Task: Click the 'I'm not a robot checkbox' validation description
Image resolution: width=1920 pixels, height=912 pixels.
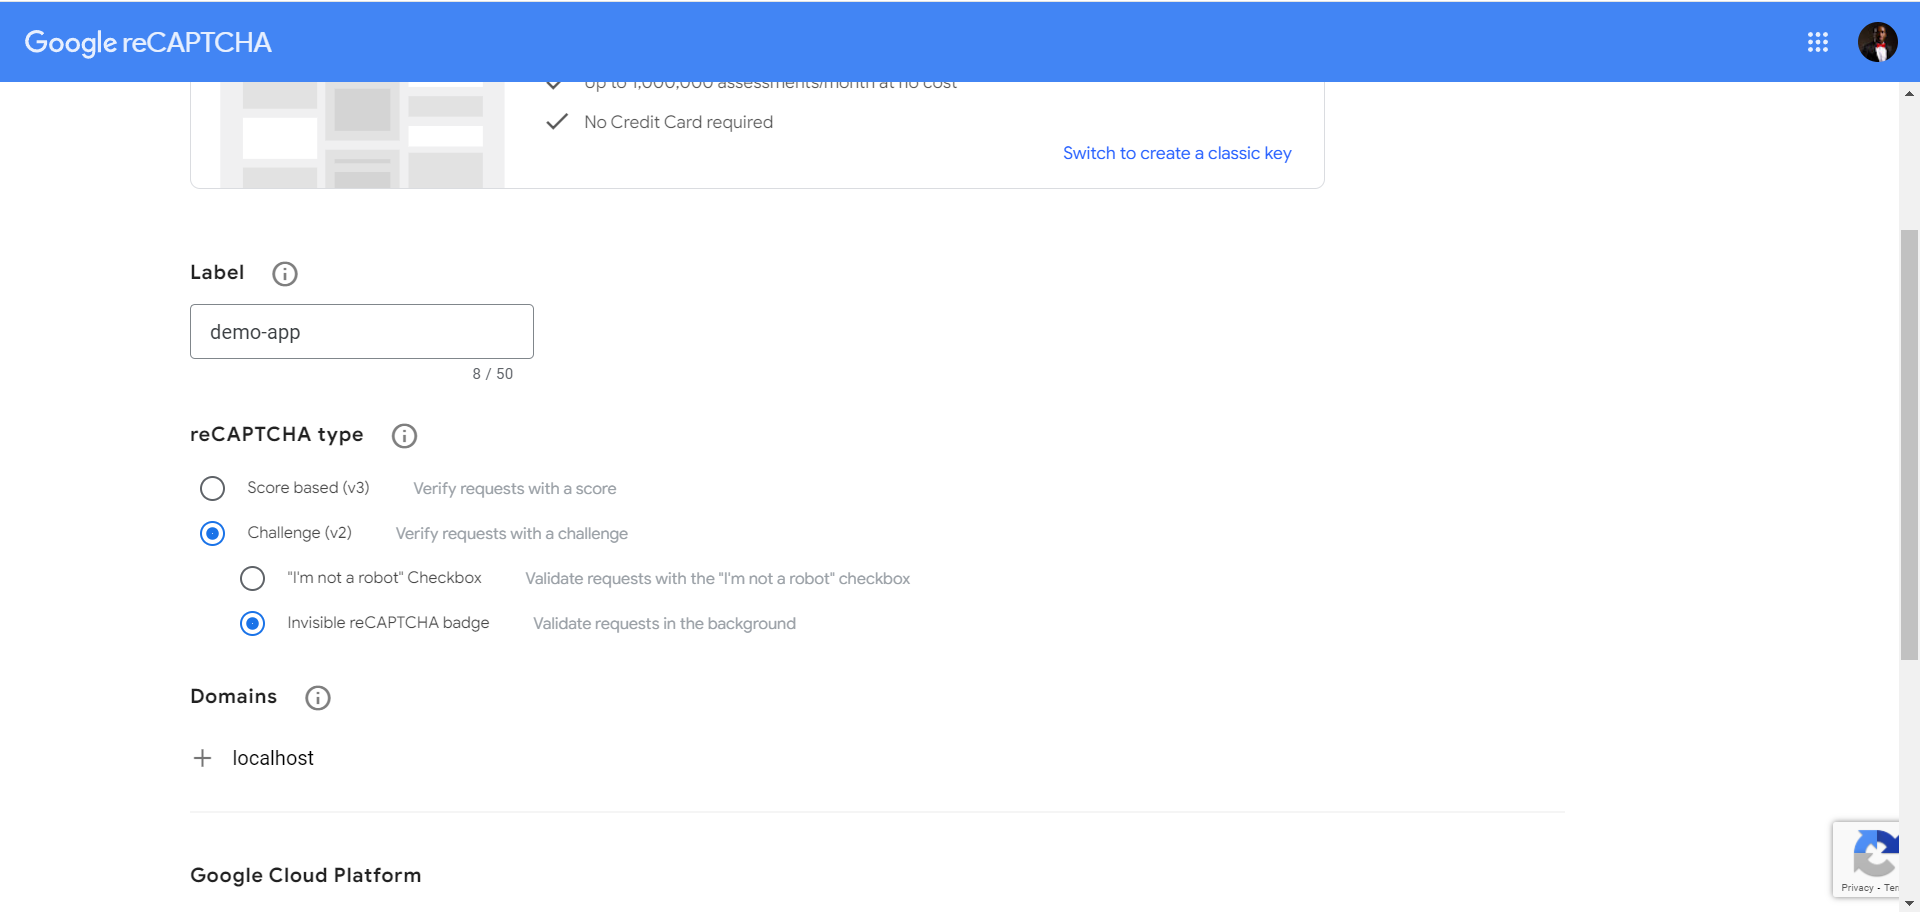Action: tap(718, 579)
